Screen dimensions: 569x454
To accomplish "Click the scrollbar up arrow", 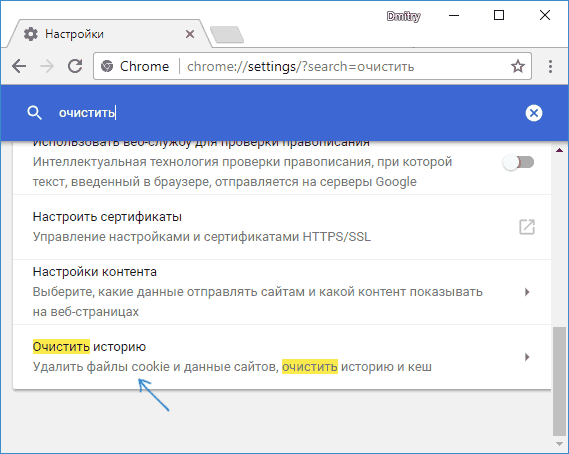I will [559, 150].
